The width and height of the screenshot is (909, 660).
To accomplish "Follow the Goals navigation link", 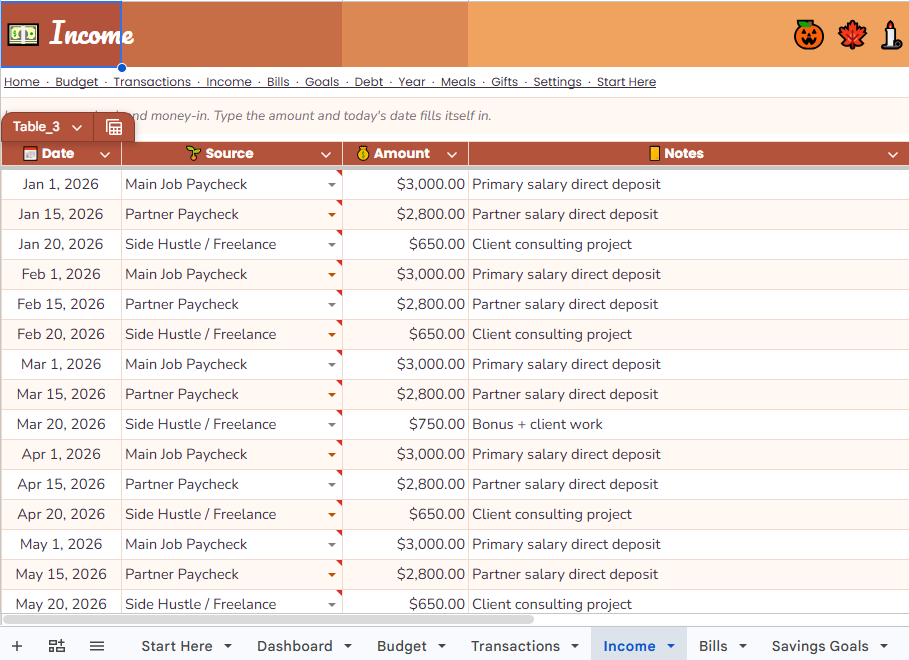I will coord(322,82).
